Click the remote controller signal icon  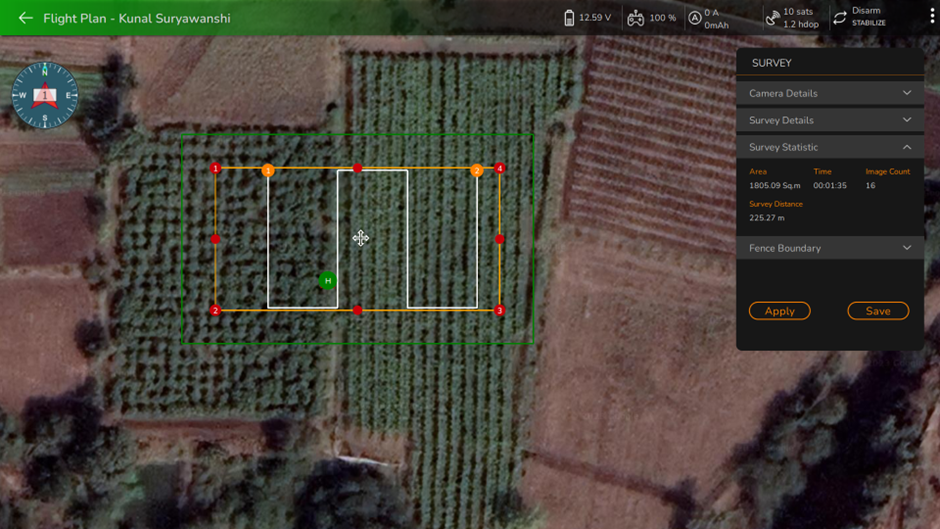click(x=635, y=18)
